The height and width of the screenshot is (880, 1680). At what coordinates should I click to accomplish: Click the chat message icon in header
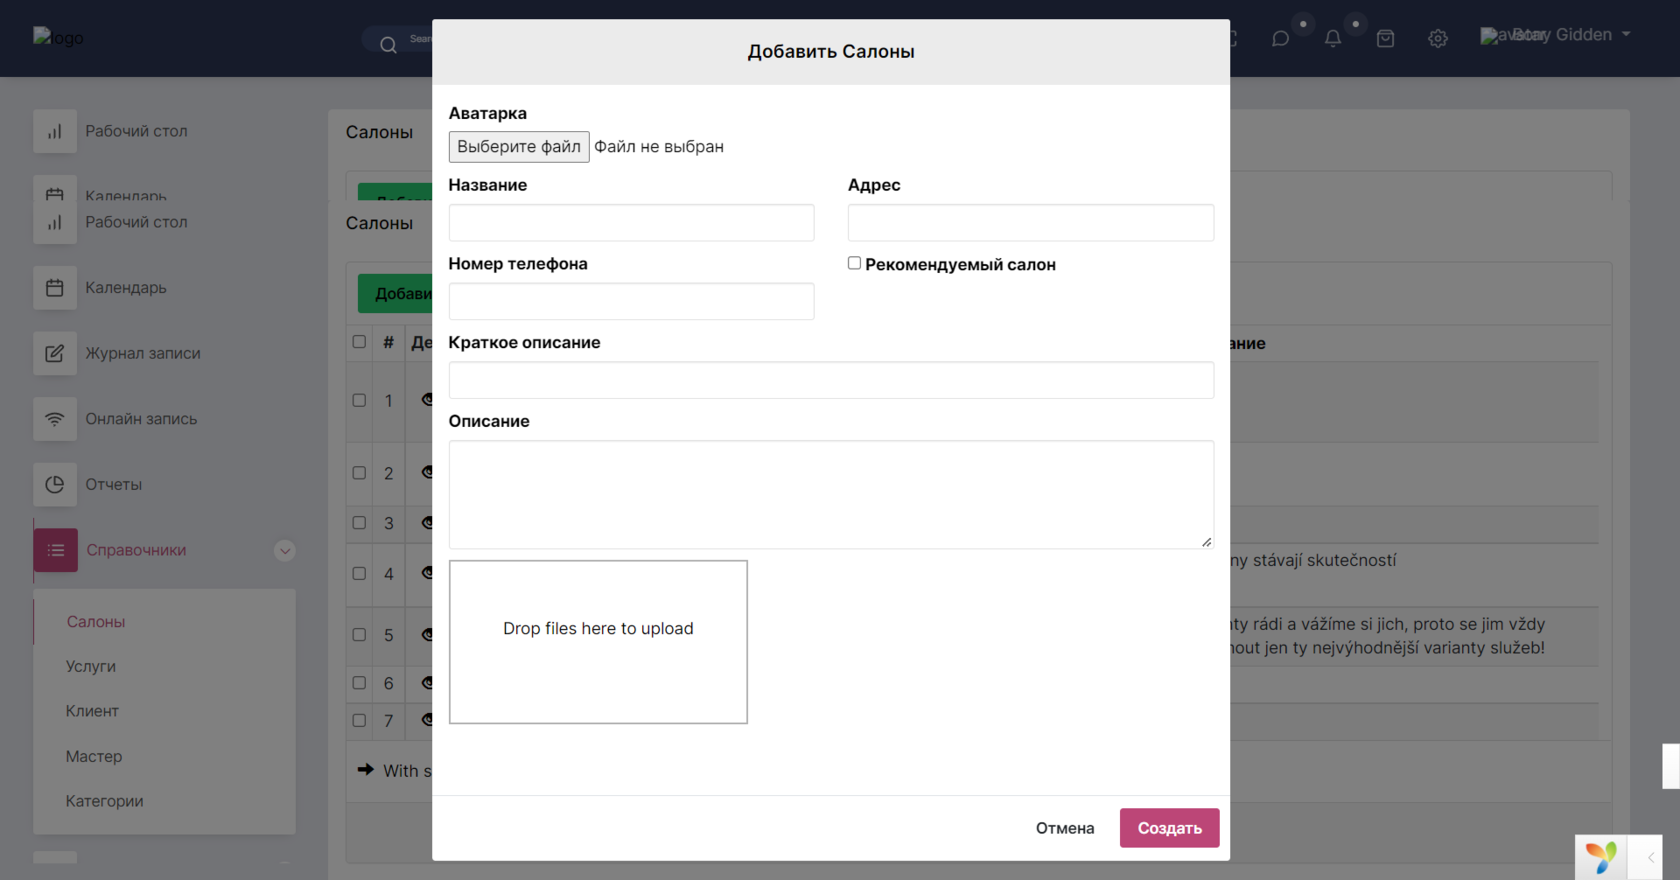1280,39
